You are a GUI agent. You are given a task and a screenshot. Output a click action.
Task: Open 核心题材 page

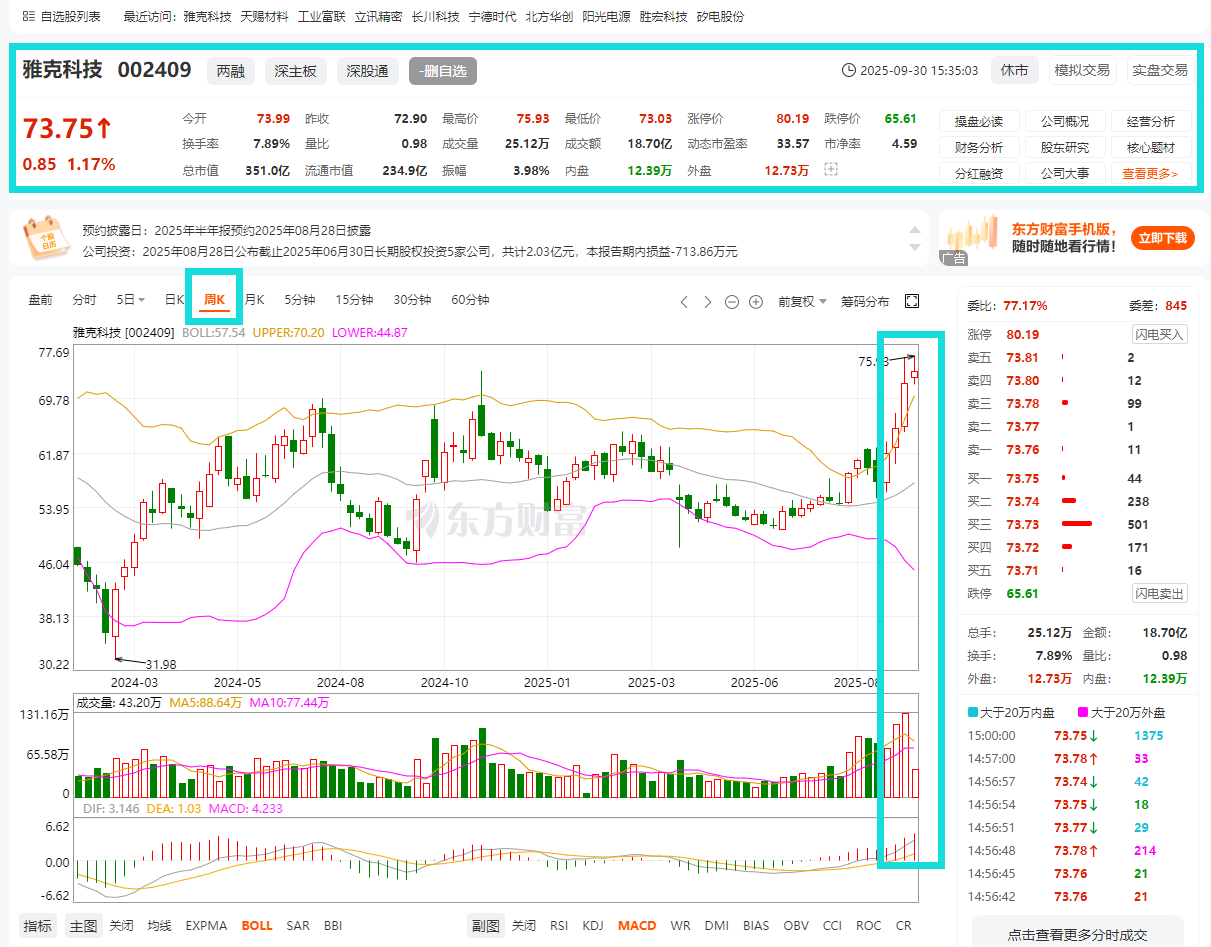coord(1151,147)
